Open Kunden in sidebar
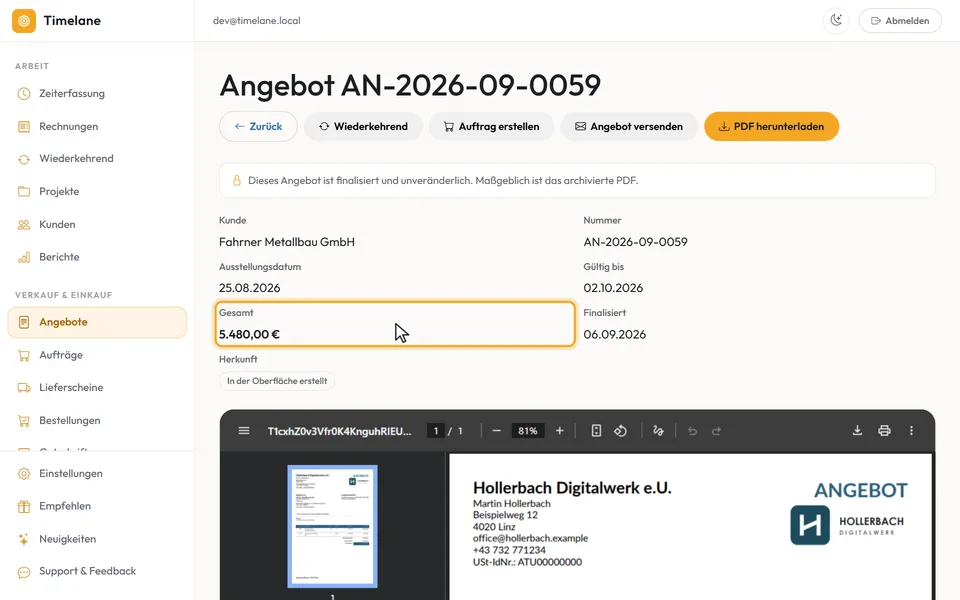This screenshot has width=960, height=600. [97, 225]
